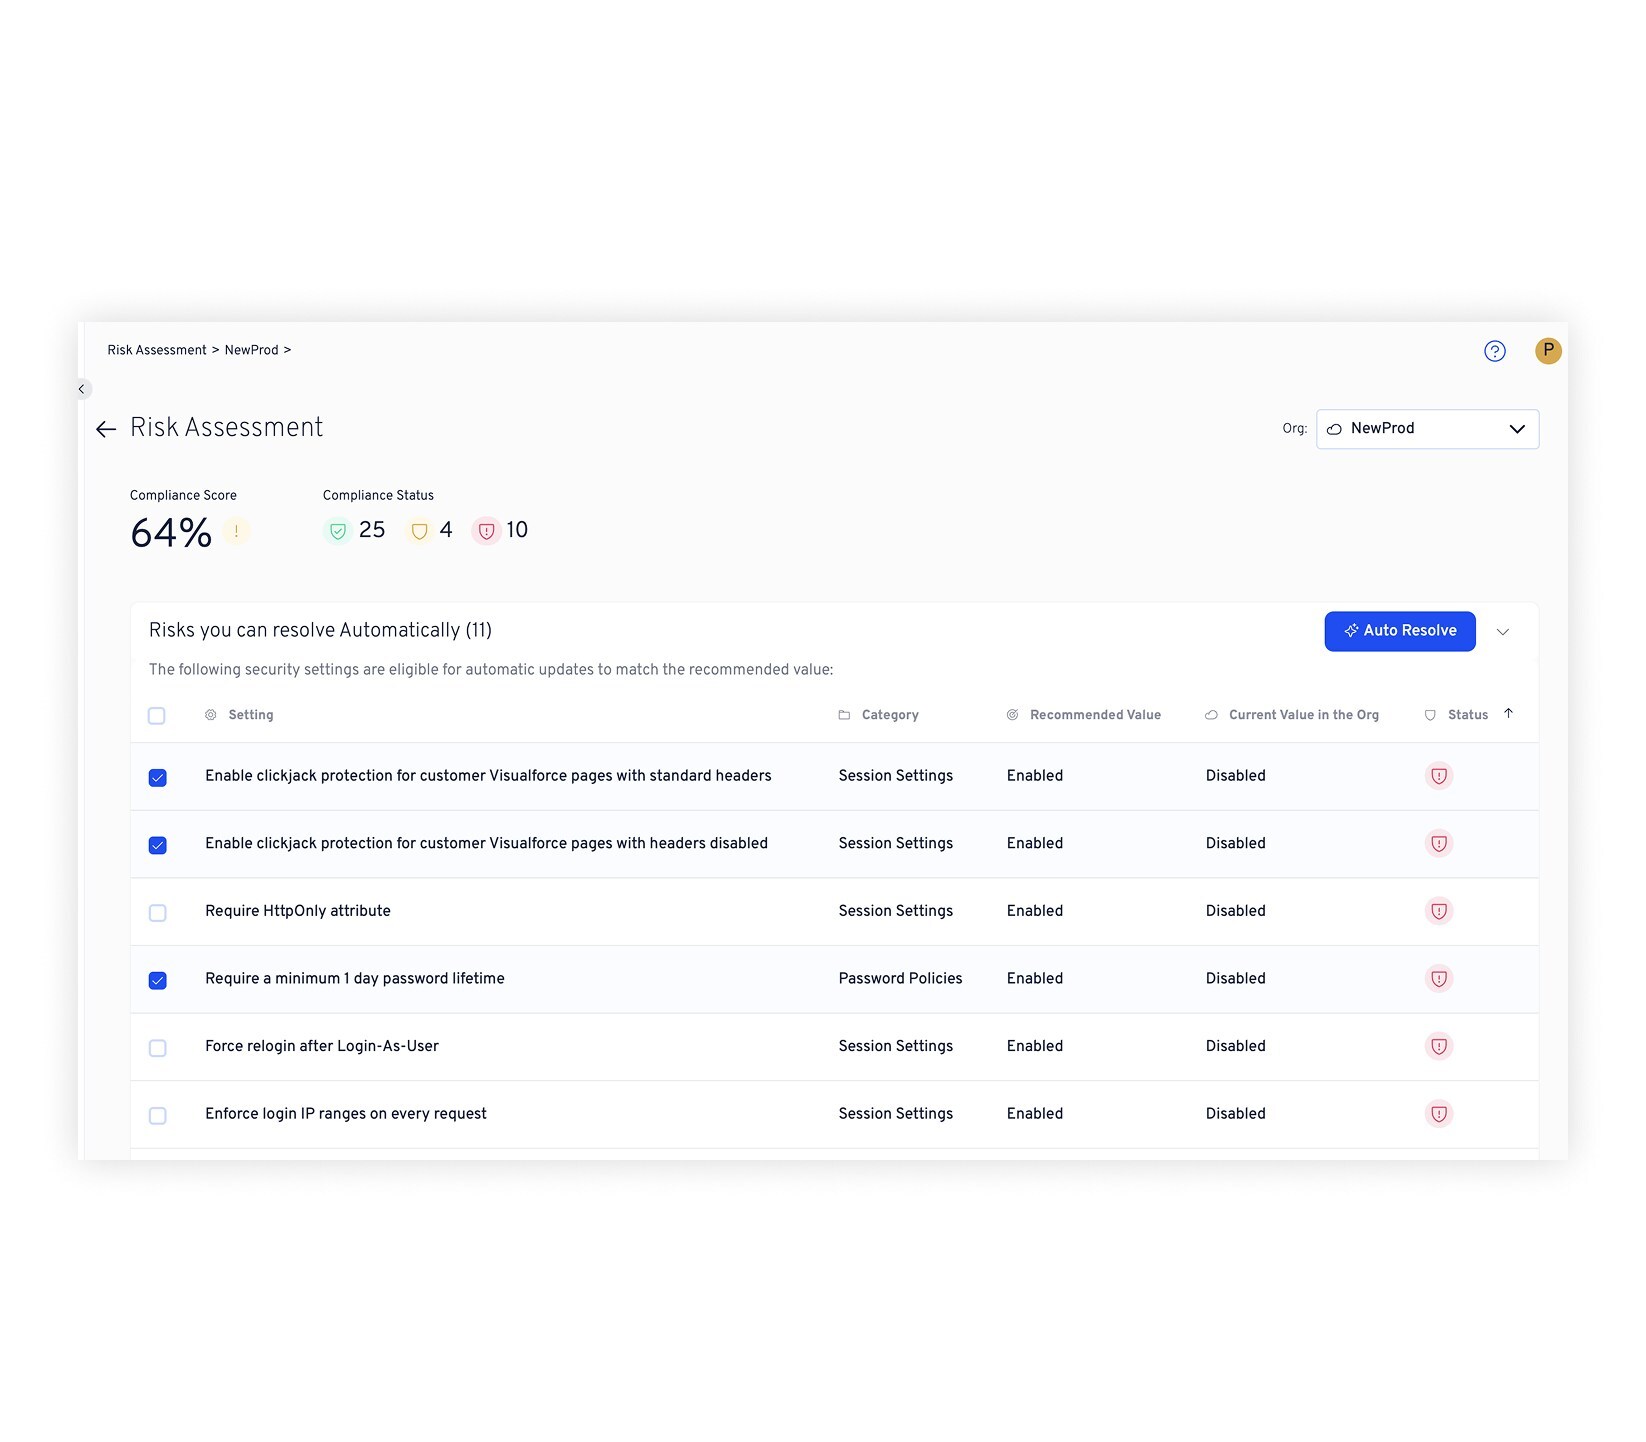1646x1442 pixels.
Task: Check the Require HttpOnly attribute checkbox
Action: [158, 913]
